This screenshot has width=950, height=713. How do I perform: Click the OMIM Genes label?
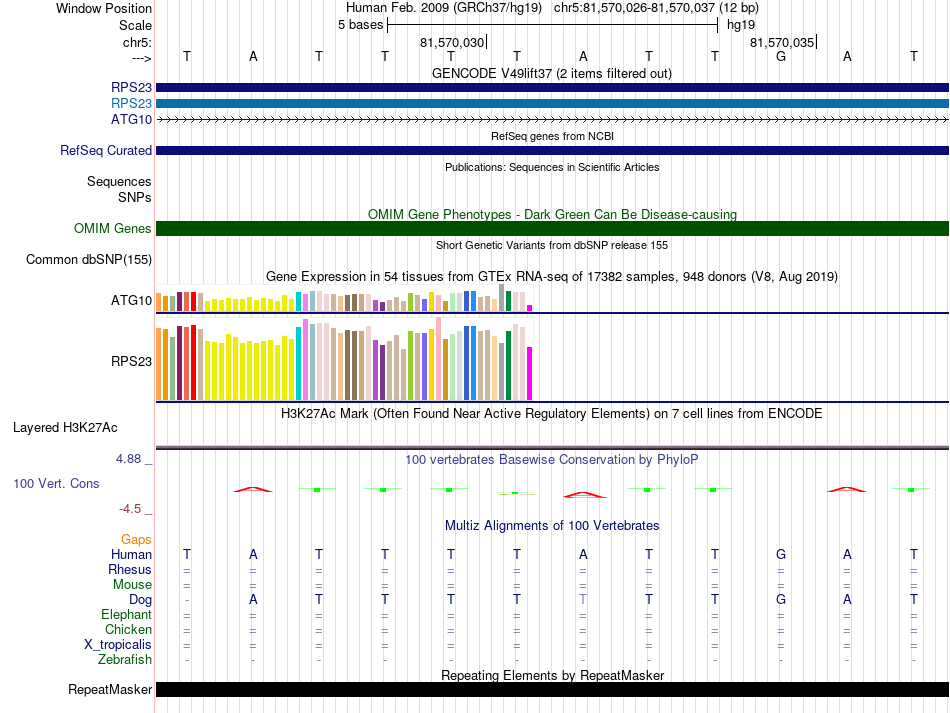(112, 228)
